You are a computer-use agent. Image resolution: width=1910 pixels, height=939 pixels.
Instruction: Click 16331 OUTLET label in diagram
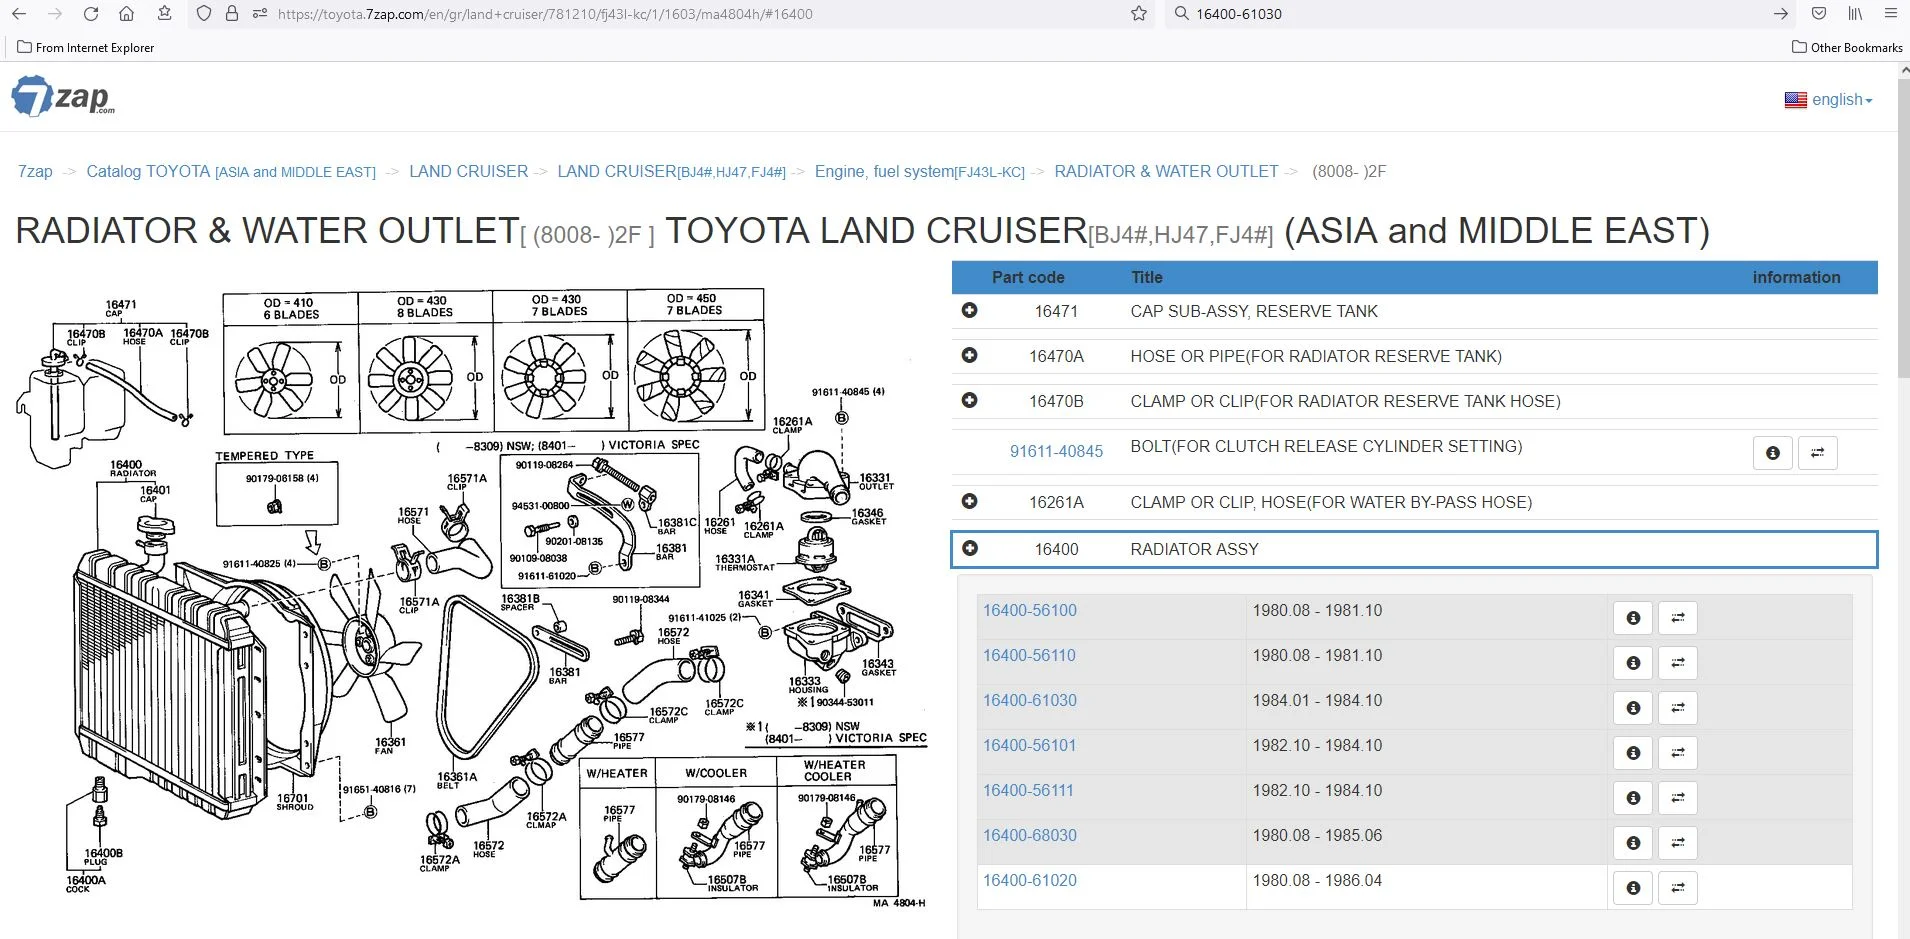coord(875,482)
